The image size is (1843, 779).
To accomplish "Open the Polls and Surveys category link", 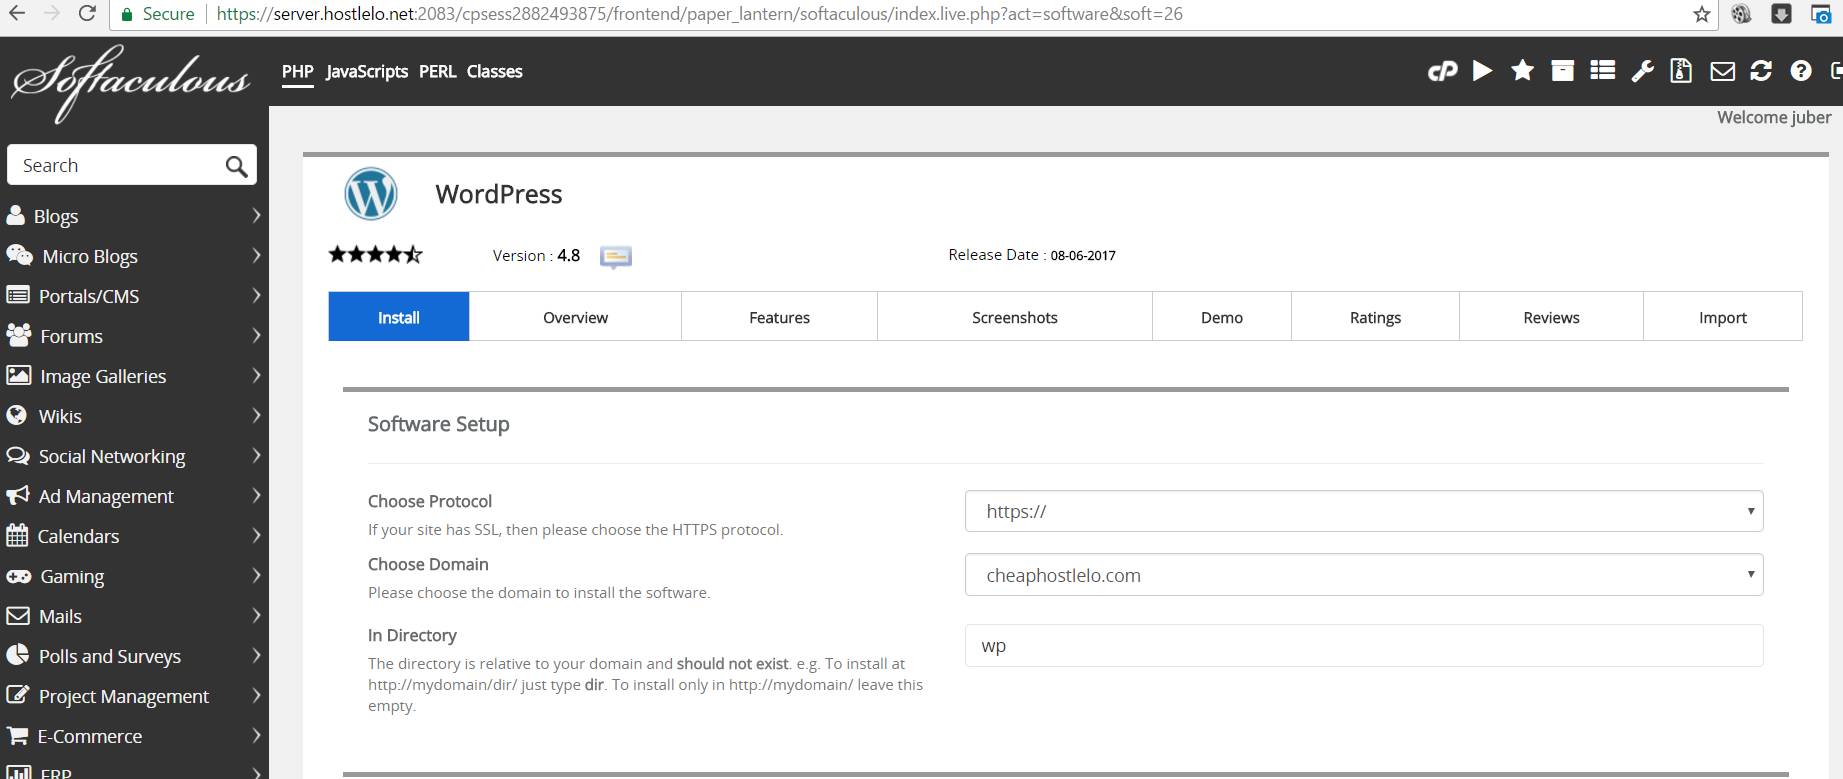I will click(x=110, y=656).
